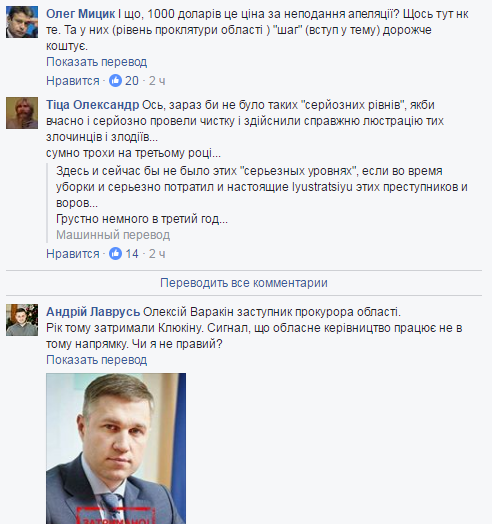Image resolution: width=492 pixels, height=524 pixels.
Task: Click the blue like icon with 20 reactions
Action: [x=116, y=81]
